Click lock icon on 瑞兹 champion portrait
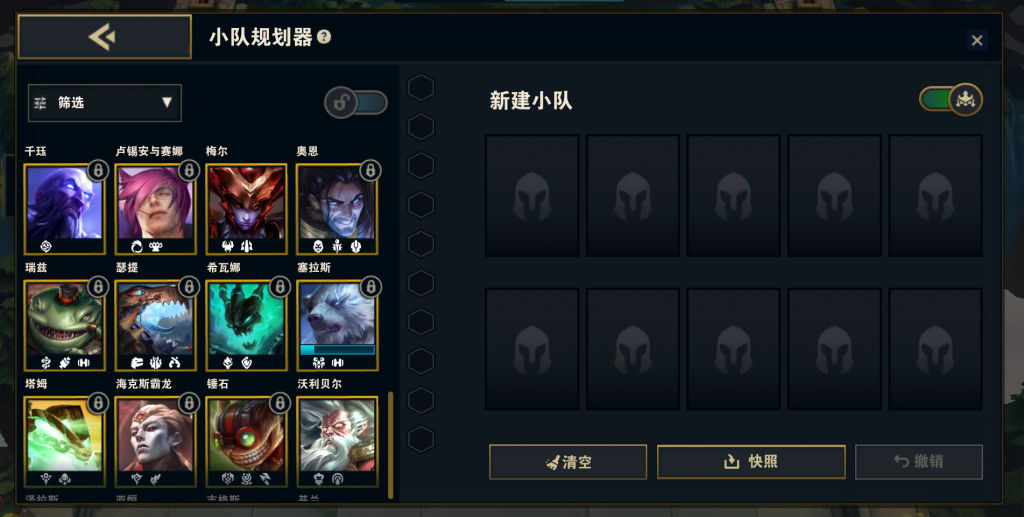The height and width of the screenshot is (517, 1024). point(98,287)
